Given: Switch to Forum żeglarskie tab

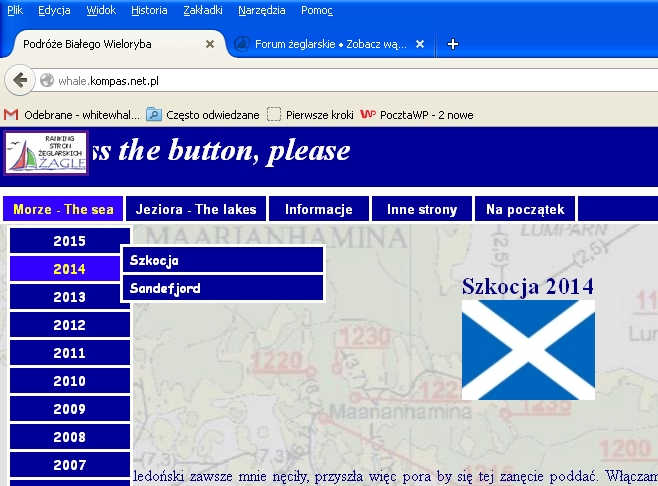Looking at the screenshot, I should pyautogui.click(x=332, y=44).
